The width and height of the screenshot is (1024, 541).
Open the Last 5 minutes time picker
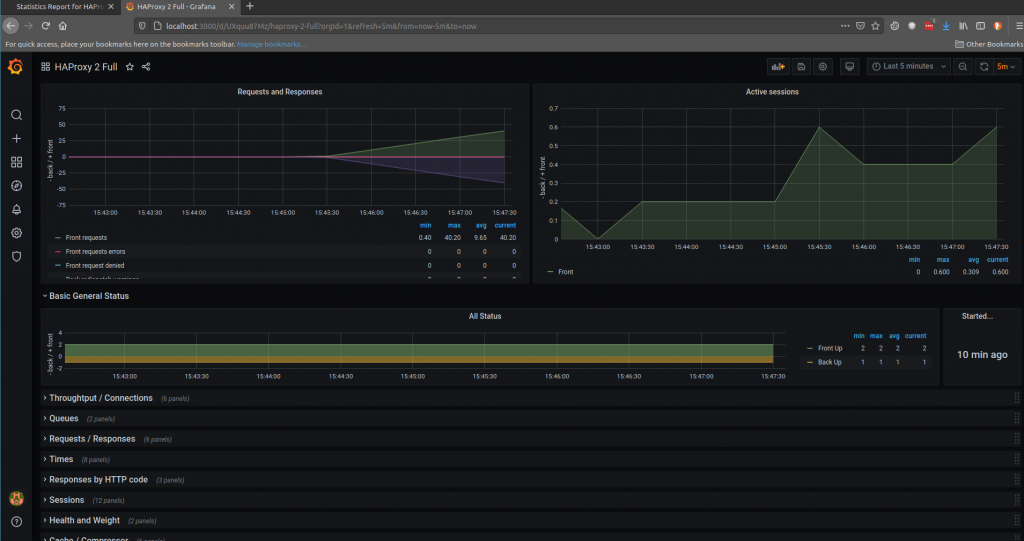[909, 67]
